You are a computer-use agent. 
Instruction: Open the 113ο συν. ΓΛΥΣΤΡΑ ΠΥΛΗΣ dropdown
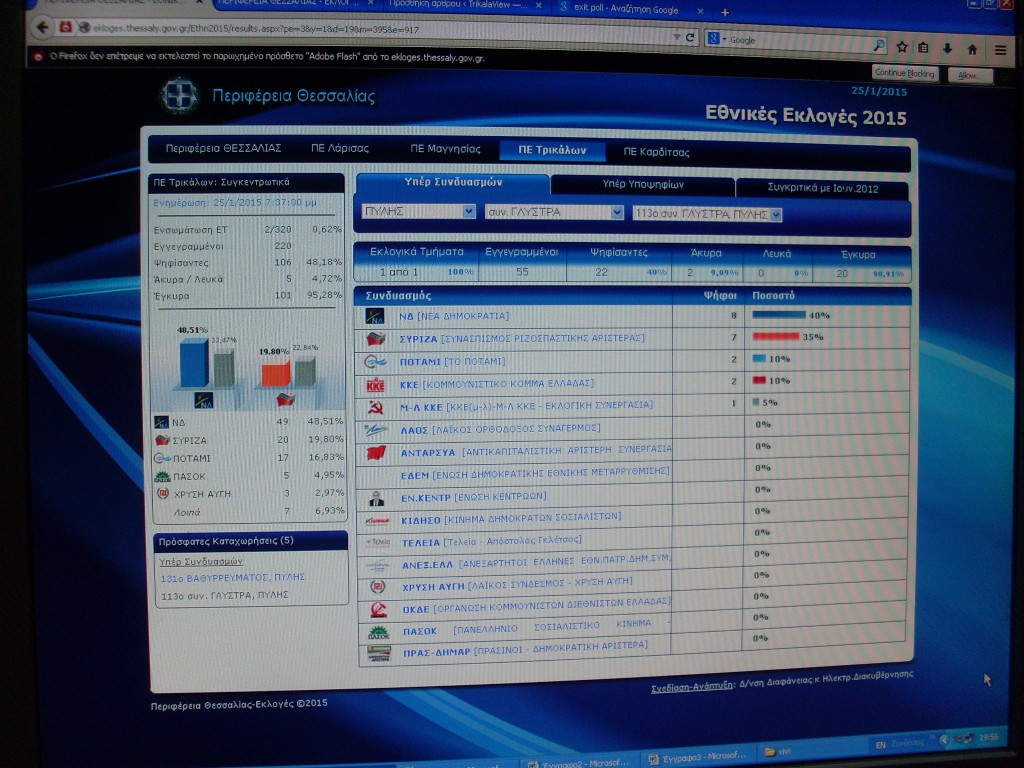[x=707, y=214]
